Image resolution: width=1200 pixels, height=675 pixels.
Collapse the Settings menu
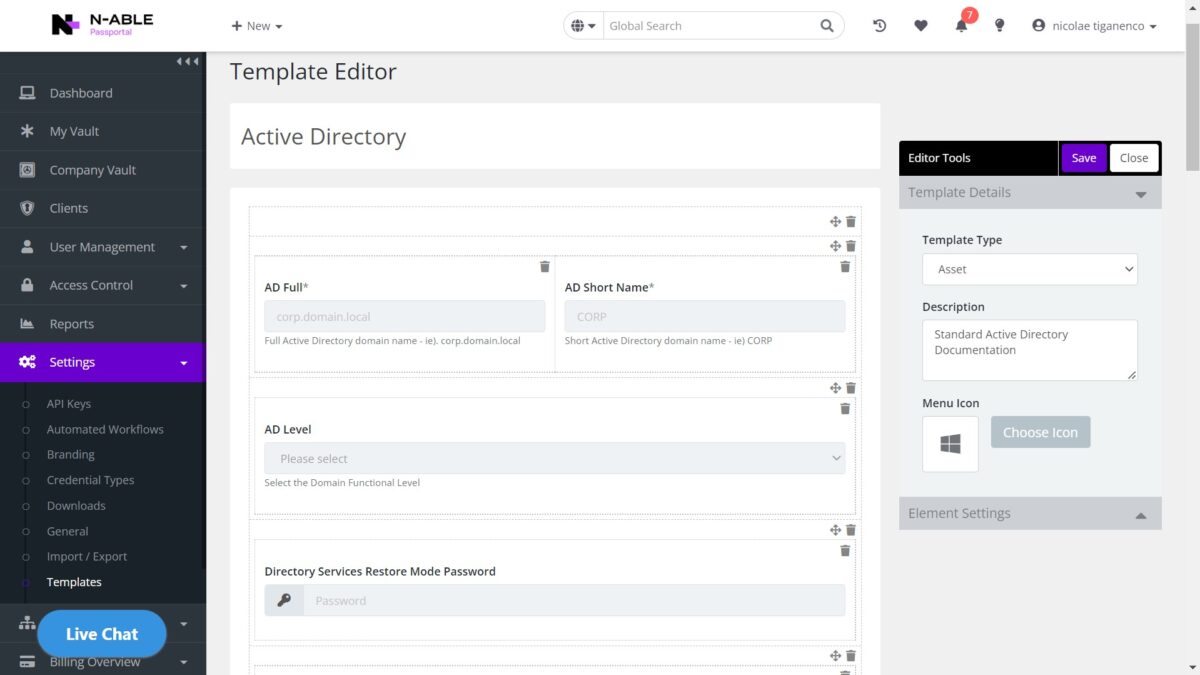coord(102,362)
